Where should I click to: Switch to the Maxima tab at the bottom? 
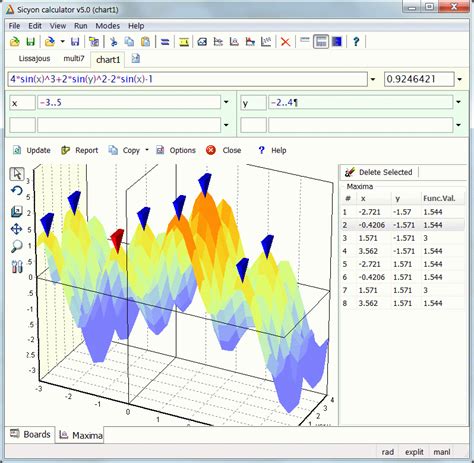[x=80, y=435]
